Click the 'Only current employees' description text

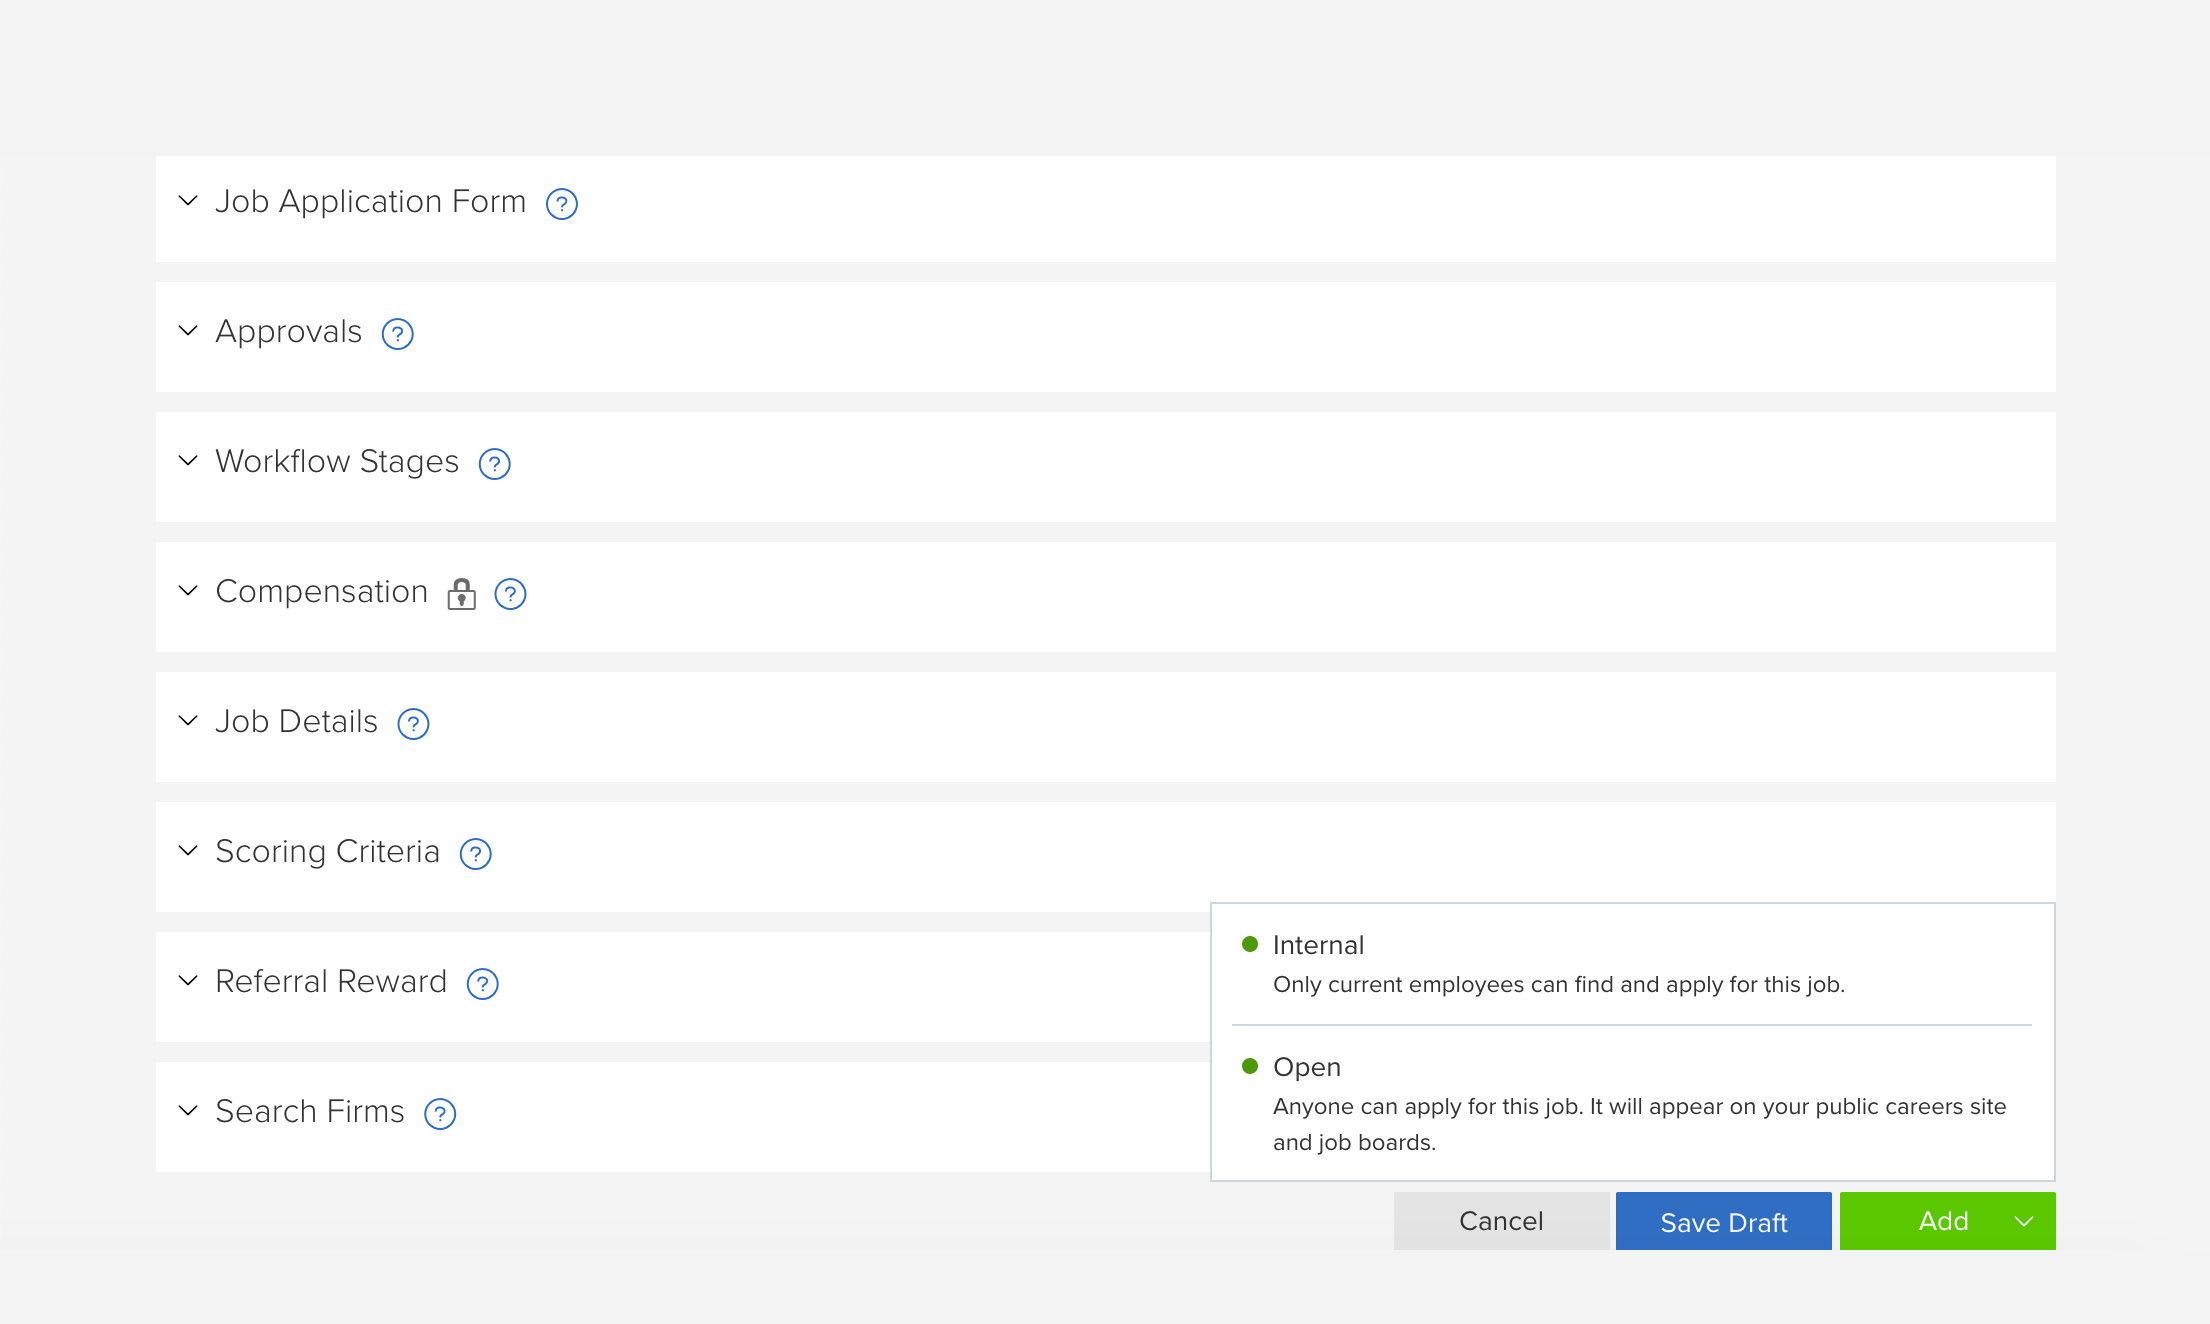tap(1559, 985)
